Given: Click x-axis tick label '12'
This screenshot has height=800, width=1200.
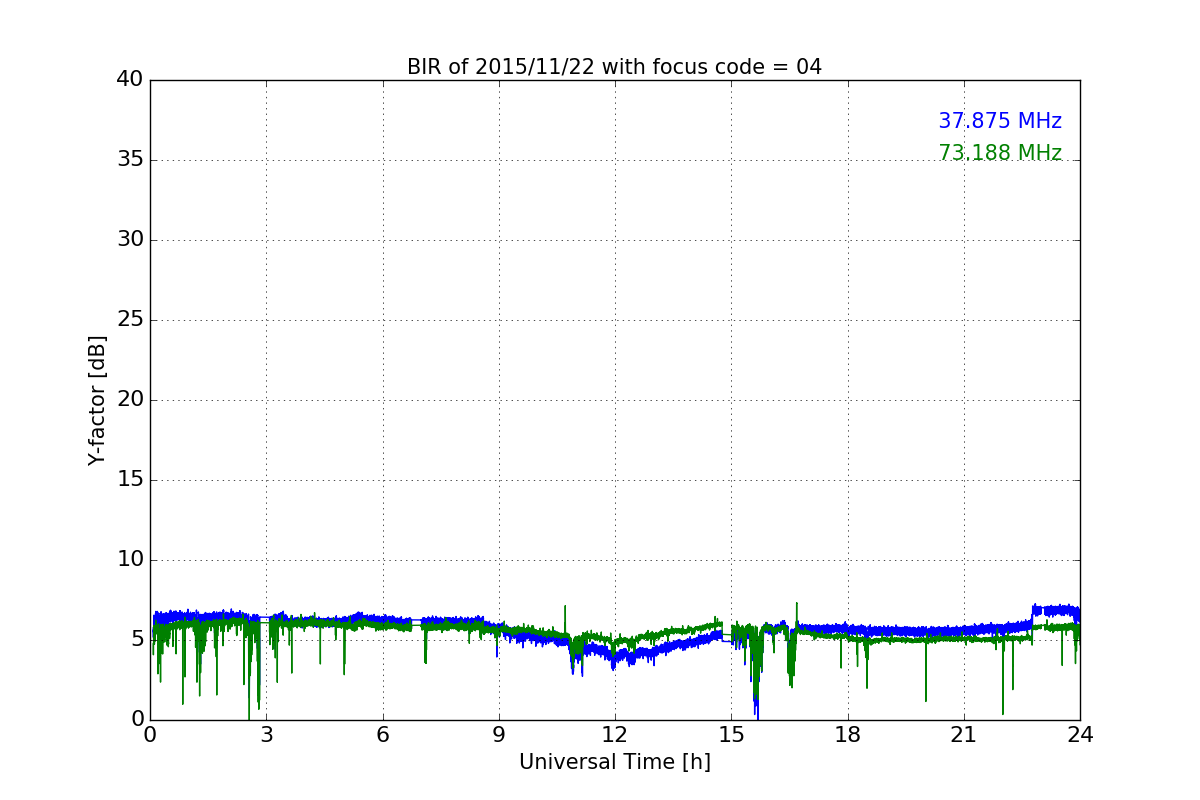Looking at the screenshot, I should pyautogui.click(x=615, y=735).
